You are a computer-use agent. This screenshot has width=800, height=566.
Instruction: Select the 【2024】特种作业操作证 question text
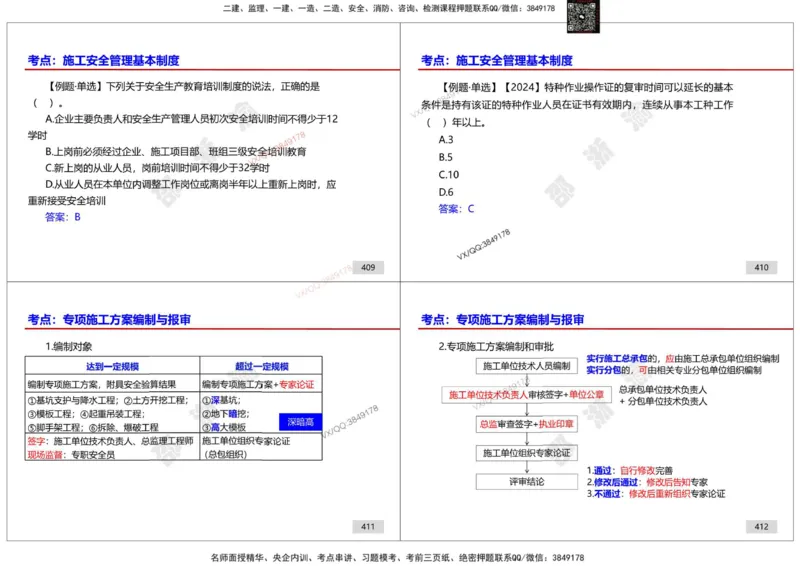[577, 105]
